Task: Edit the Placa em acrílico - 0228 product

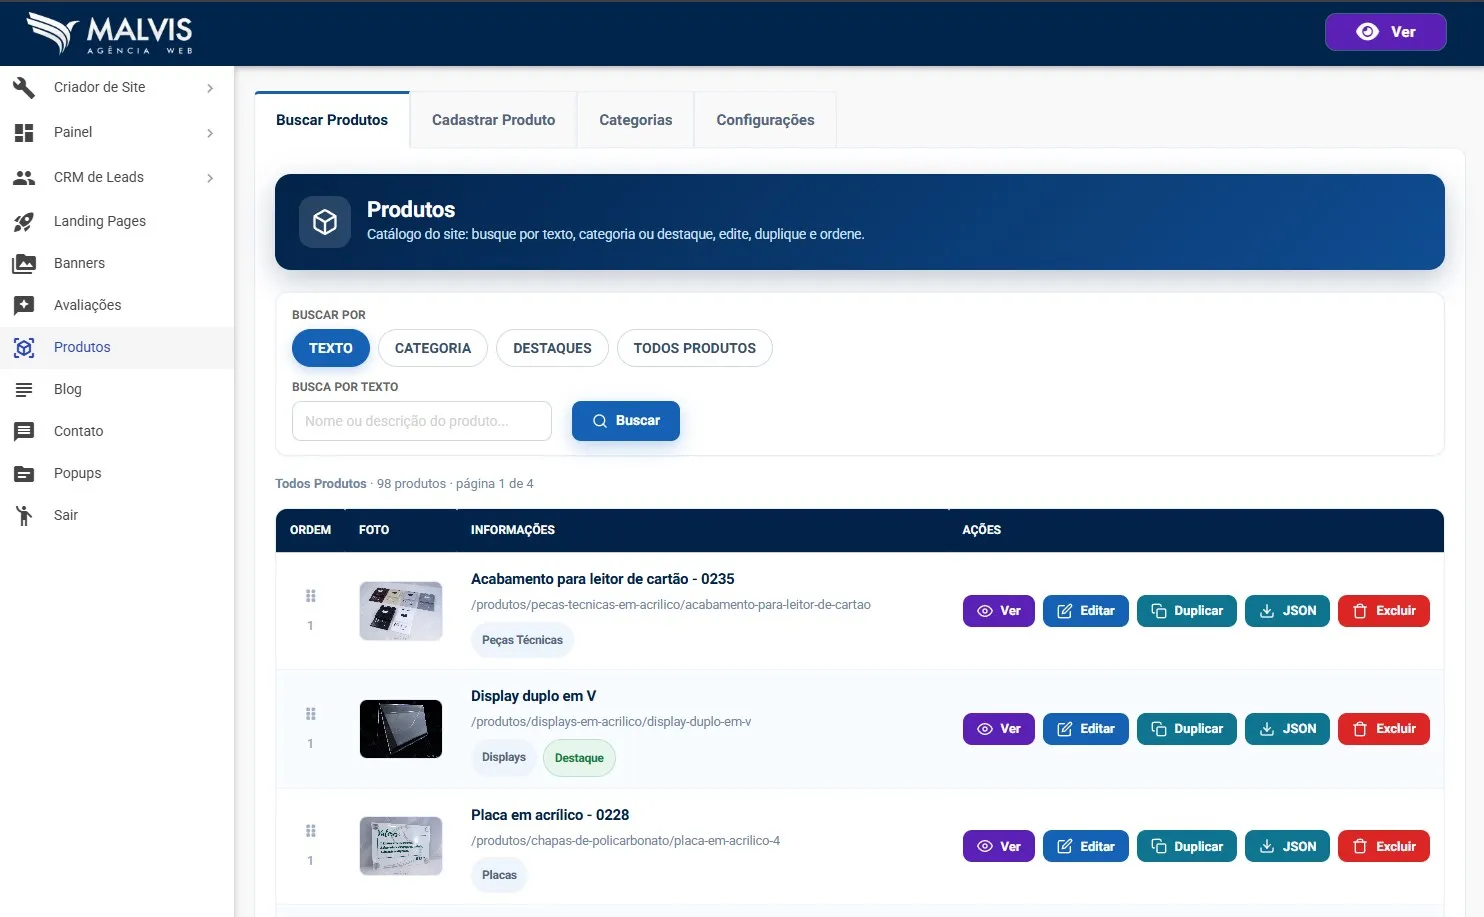Action: [x=1086, y=846]
